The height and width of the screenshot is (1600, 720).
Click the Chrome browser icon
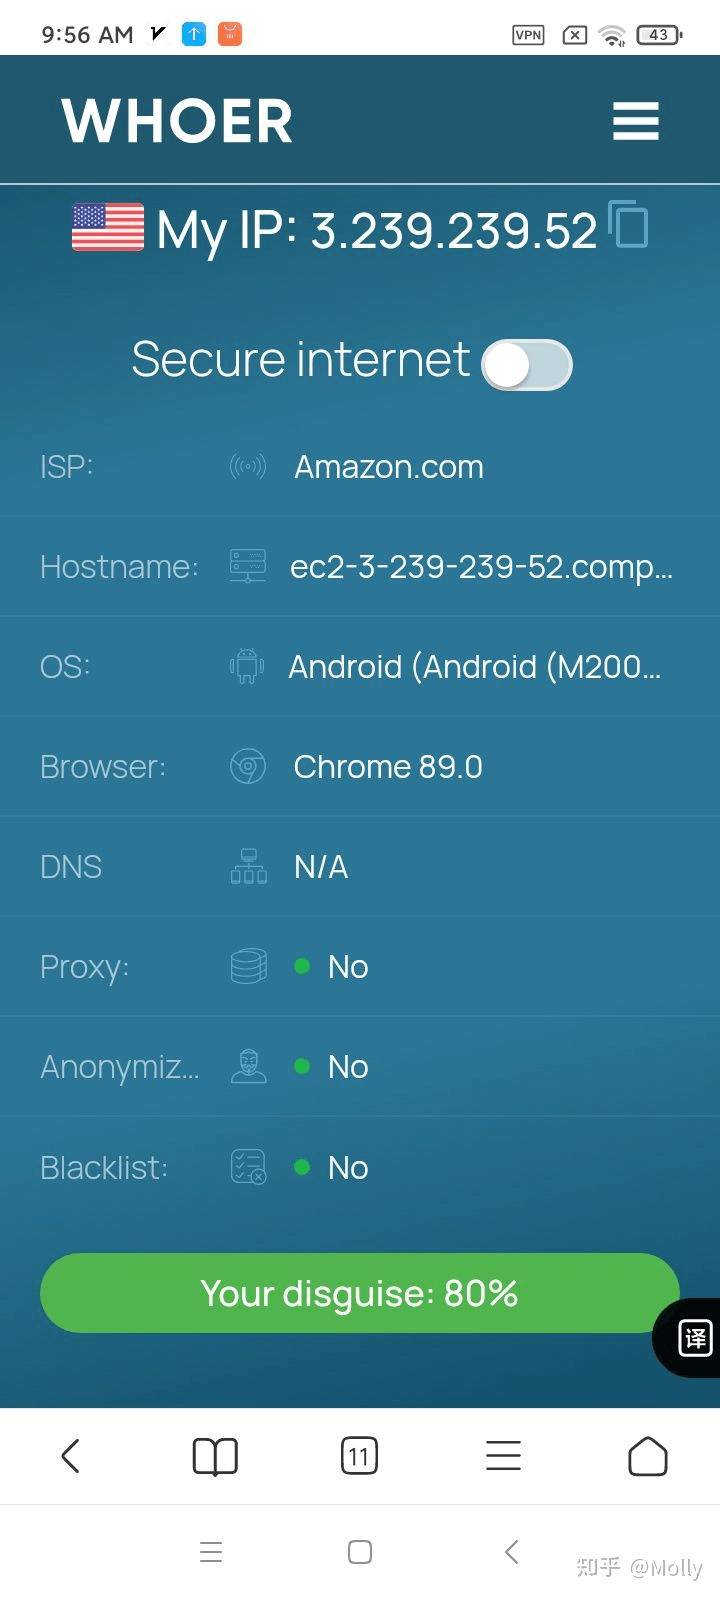click(x=248, y=766)
